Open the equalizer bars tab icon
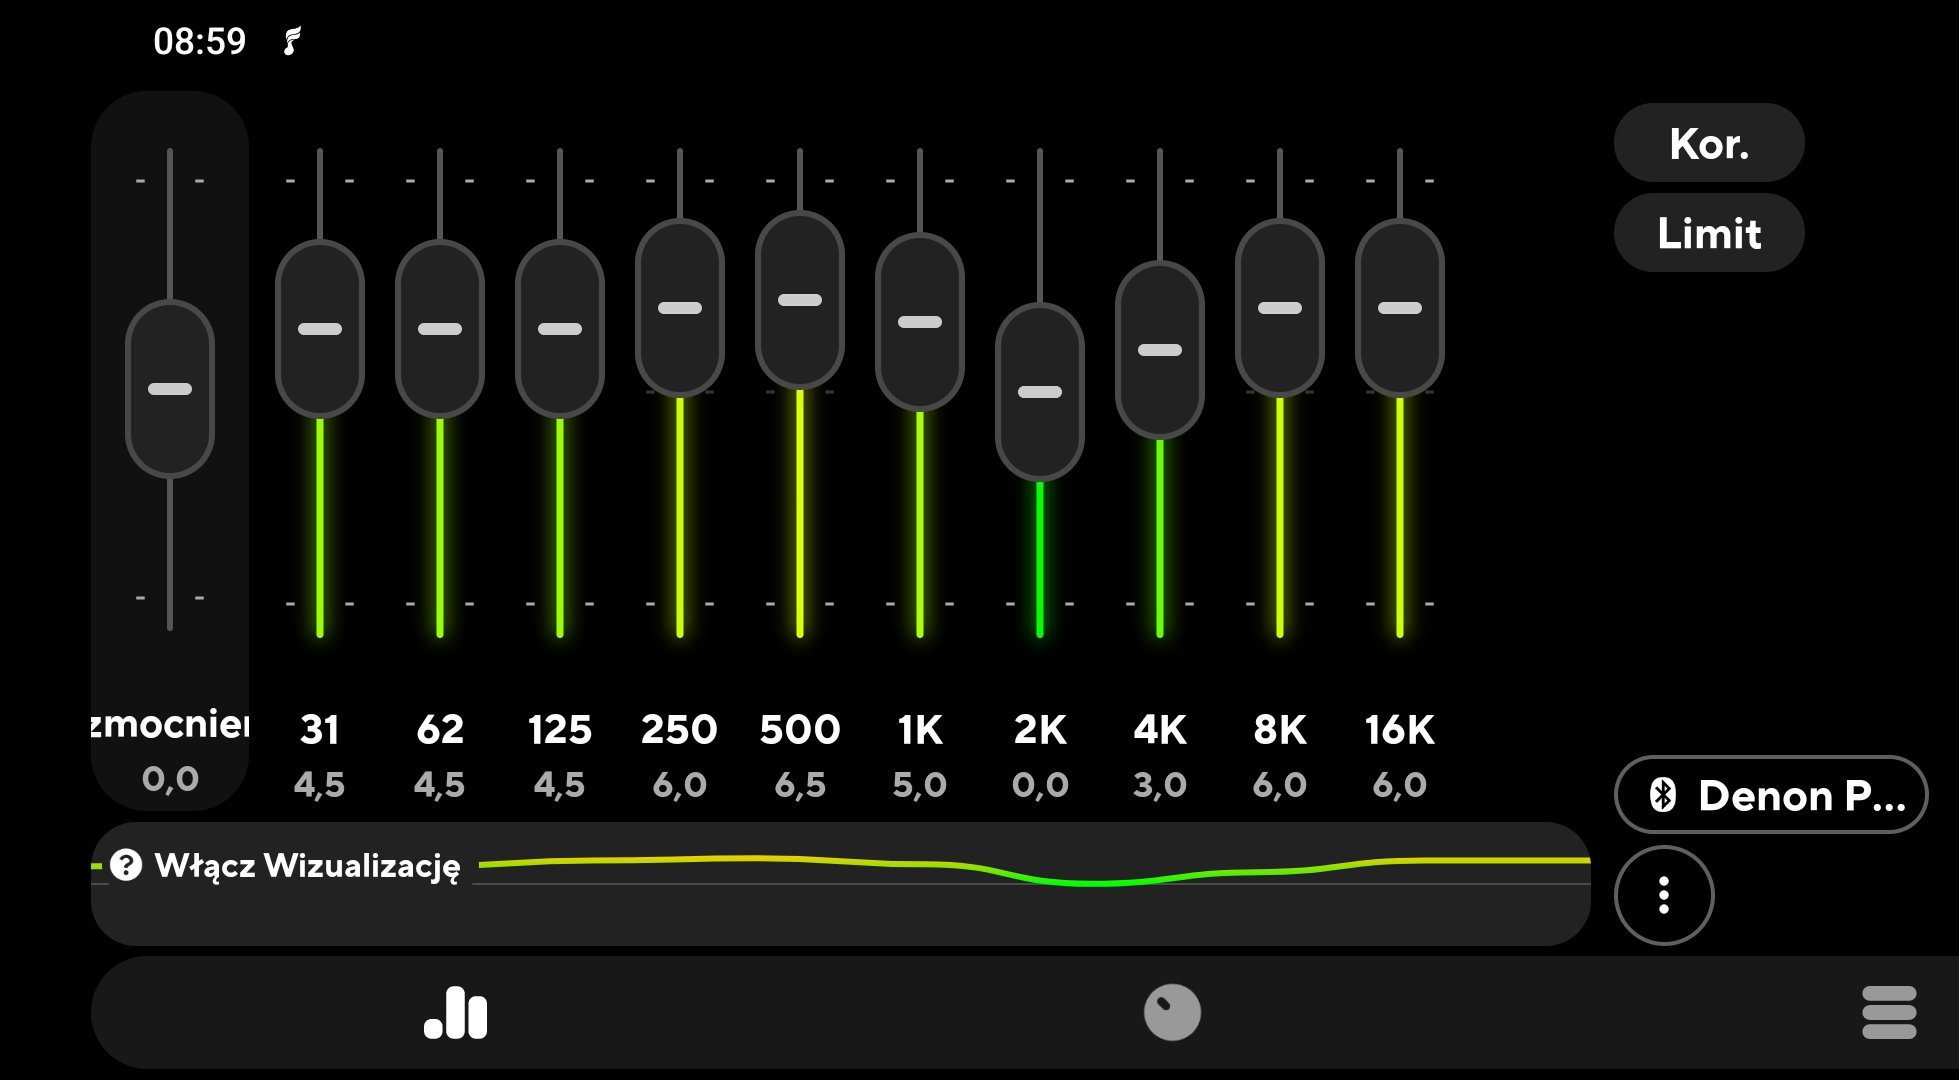1959x1080 pixels. (x=456, y=1012)
